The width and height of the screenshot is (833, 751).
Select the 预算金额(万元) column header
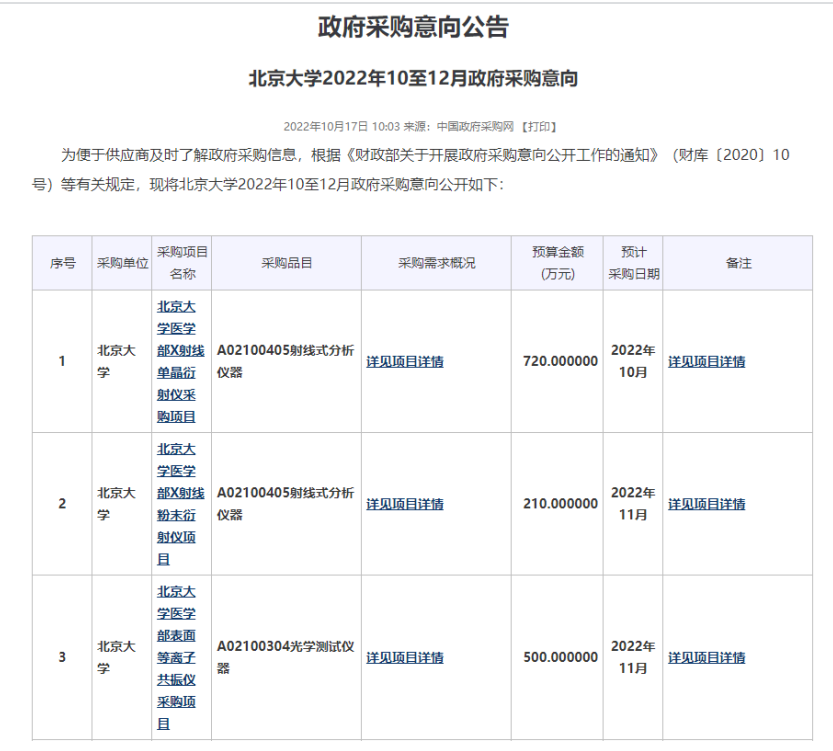coord(557,263)
